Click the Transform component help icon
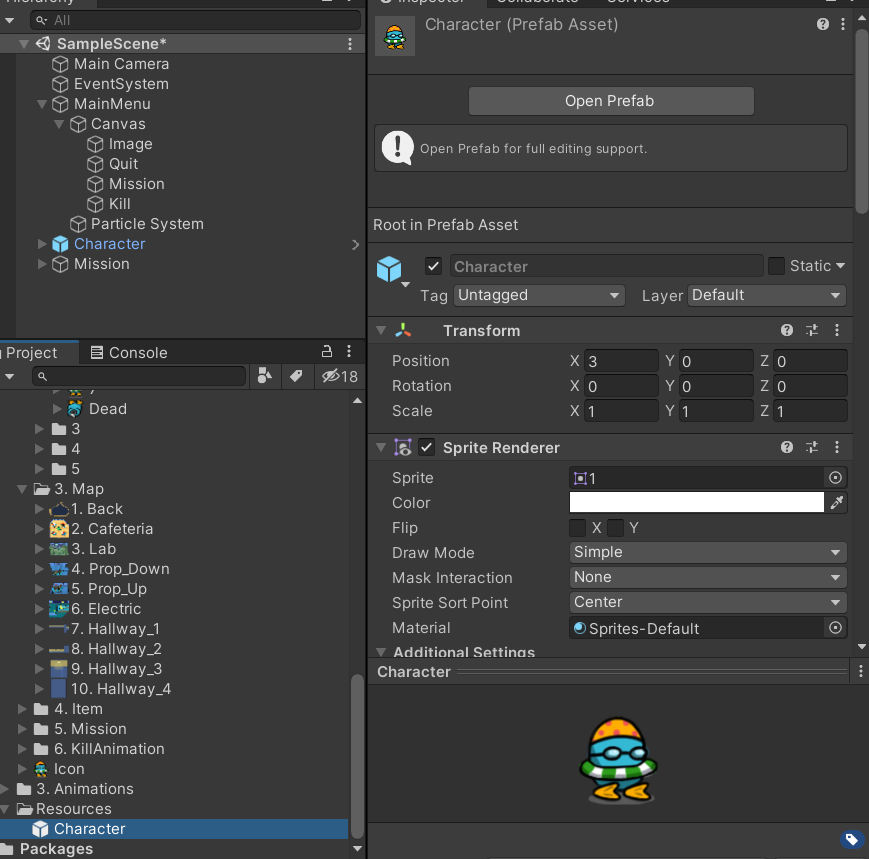This screenshot has height=859, width=869. (786, 330)
